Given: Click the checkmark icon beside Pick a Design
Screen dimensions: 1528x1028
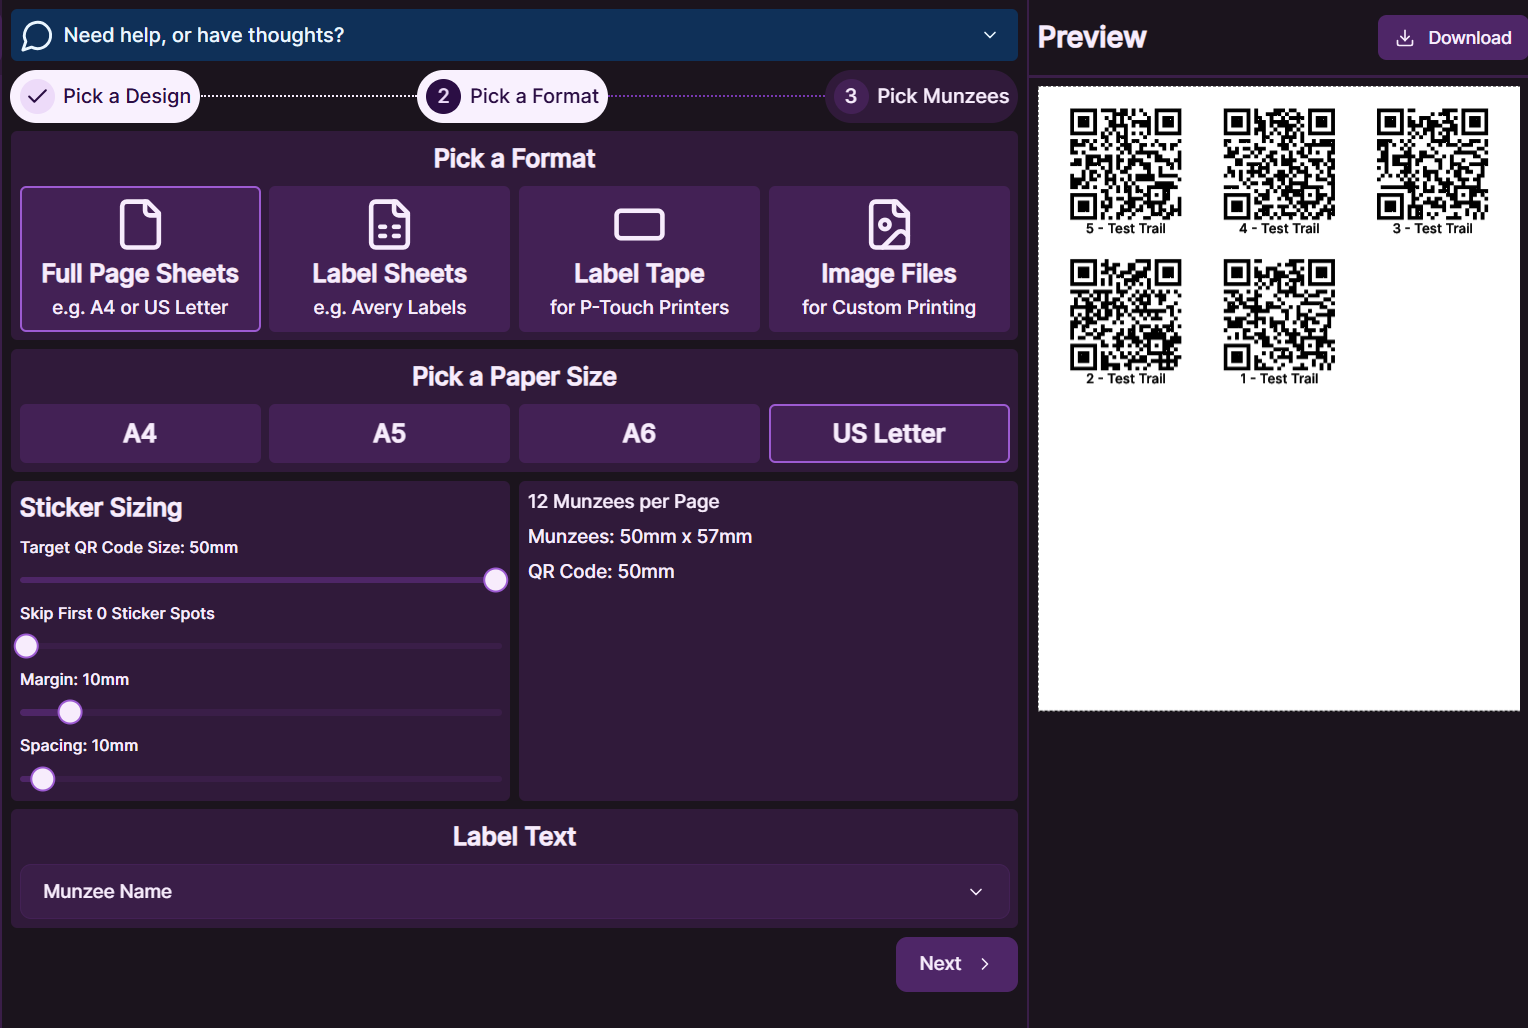Looking at the screenshot, I should 38,96.
